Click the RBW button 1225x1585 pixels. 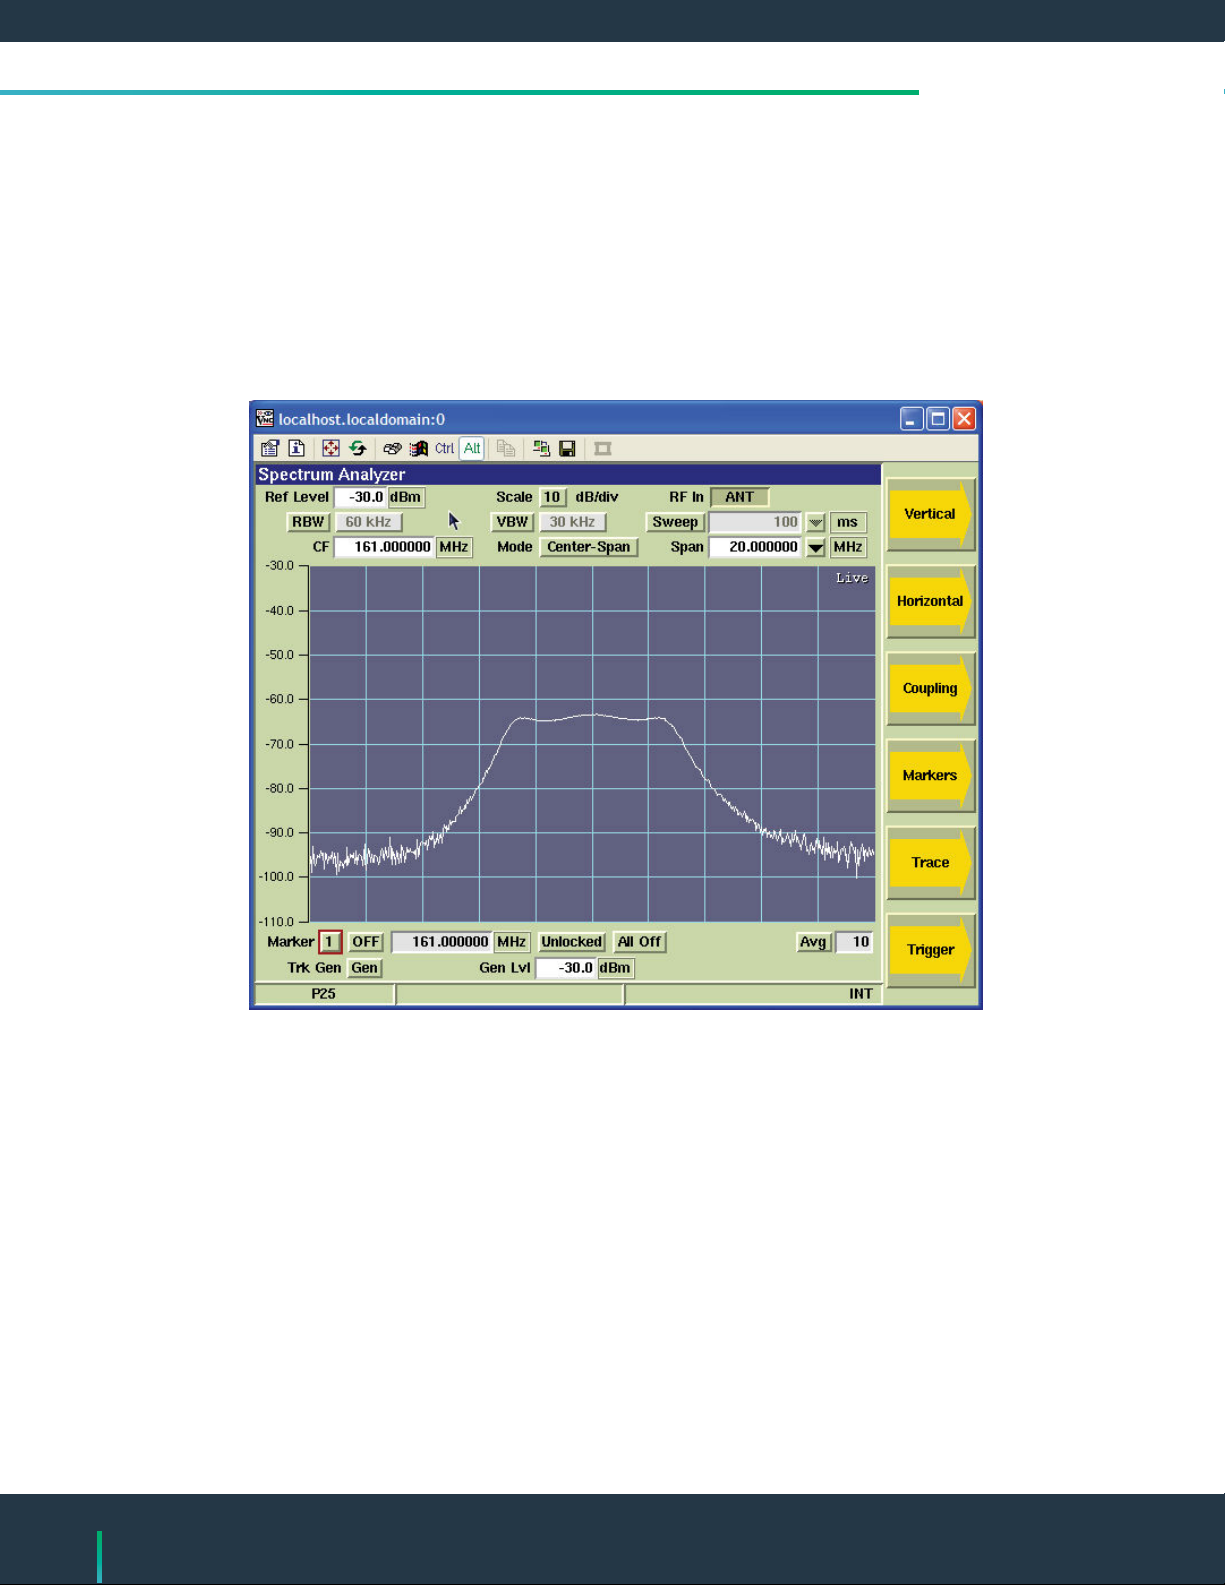pos(308,522)
